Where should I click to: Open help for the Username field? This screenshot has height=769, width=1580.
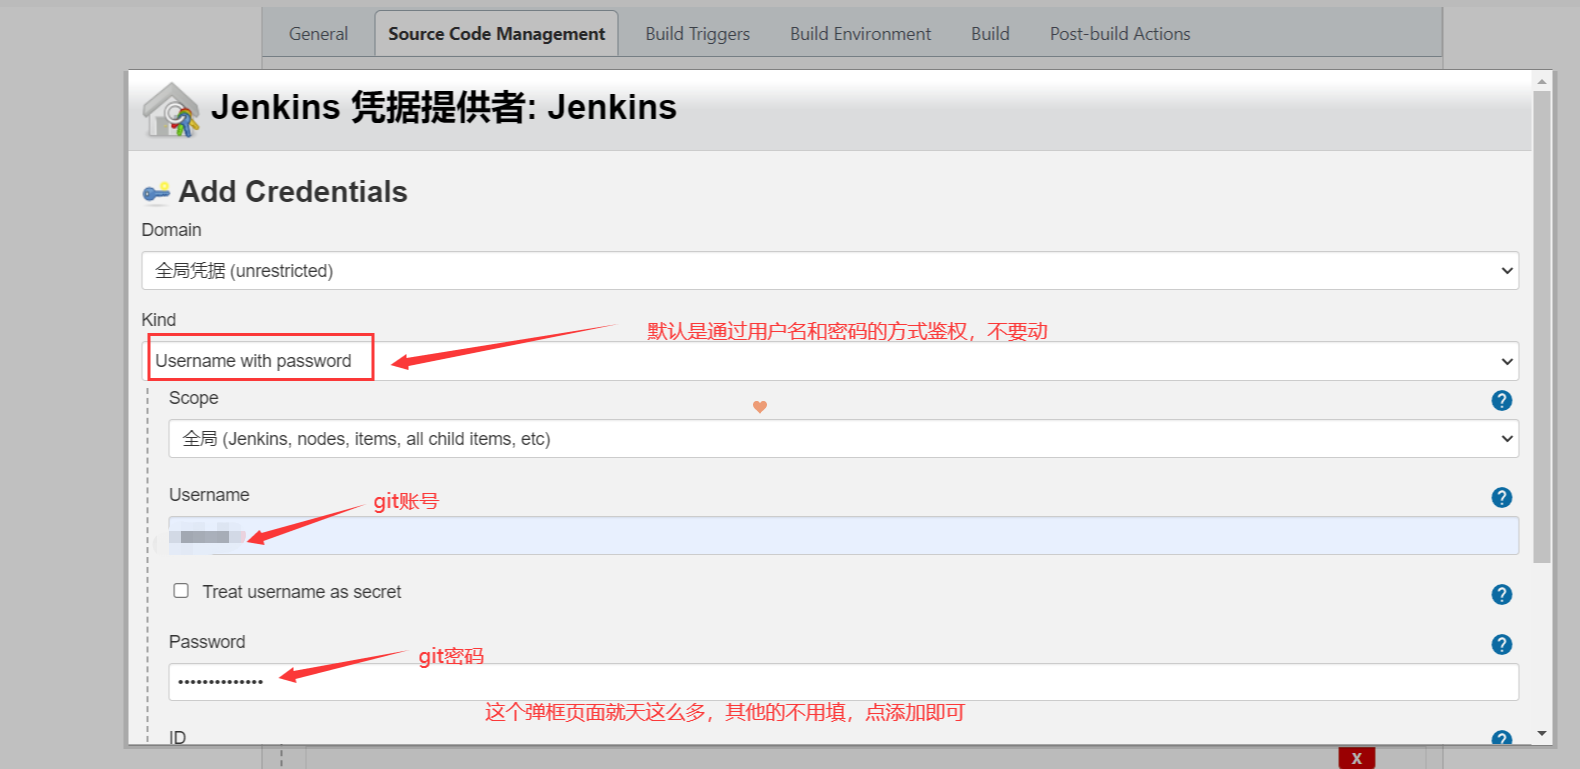tap(1501, 497)
